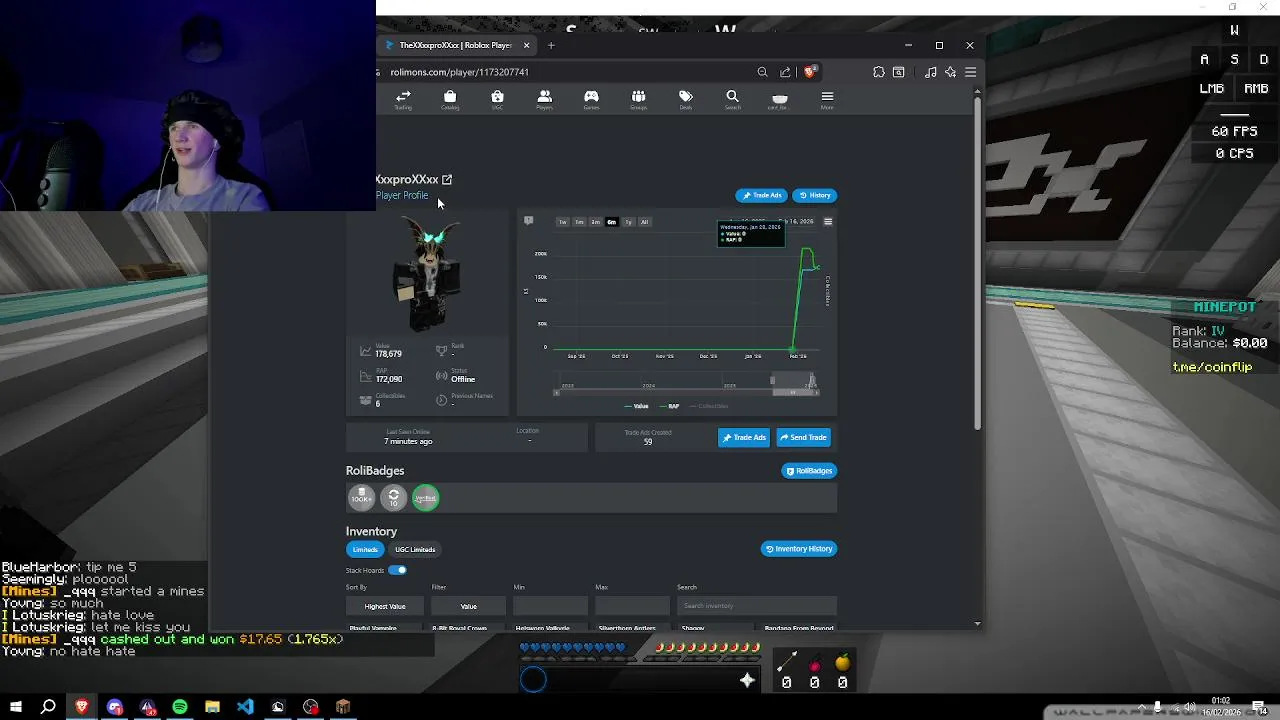Toggle the Value series in chart legend
Viewport: 1280px width, 720px height.
[636, 406]
